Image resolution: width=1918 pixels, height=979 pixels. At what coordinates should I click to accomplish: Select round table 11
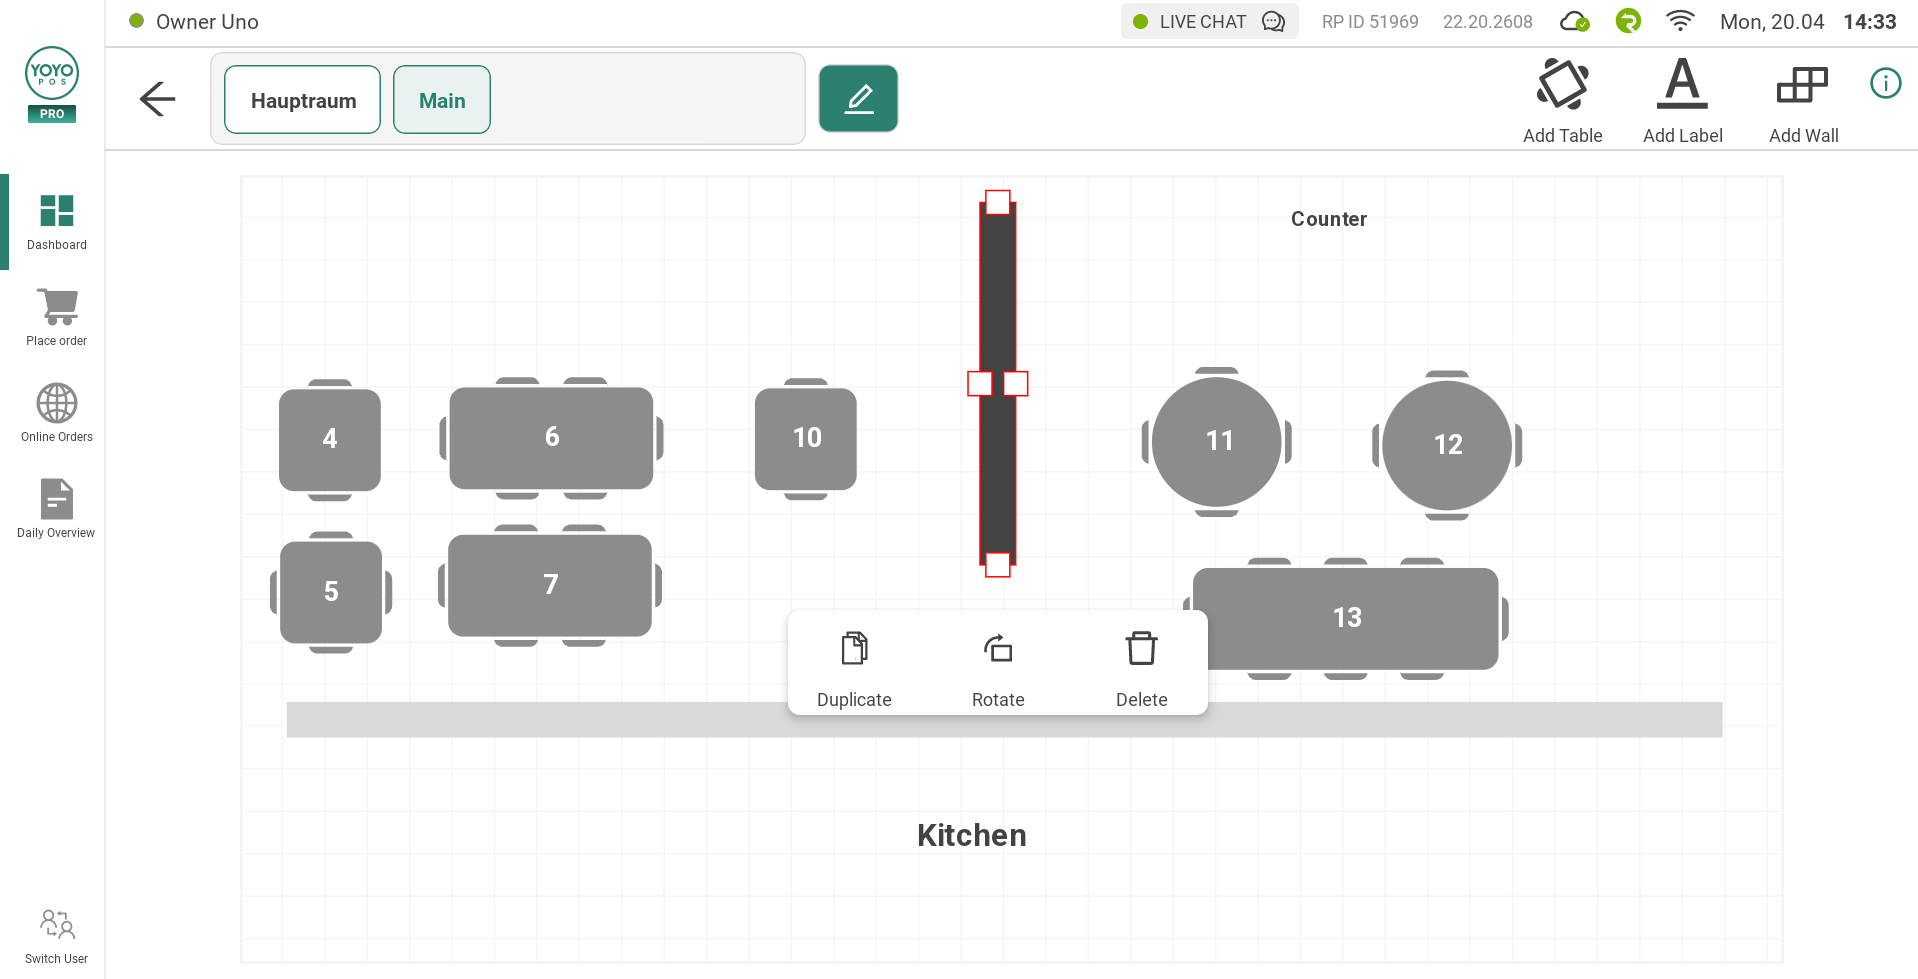pyautogui.click(x=1217, y=441)
